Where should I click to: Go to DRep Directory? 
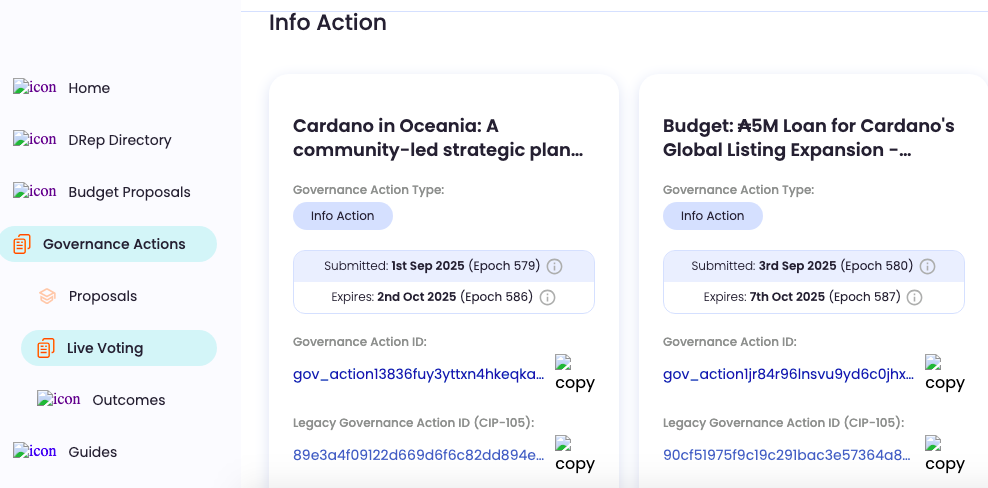coord(120,140)
